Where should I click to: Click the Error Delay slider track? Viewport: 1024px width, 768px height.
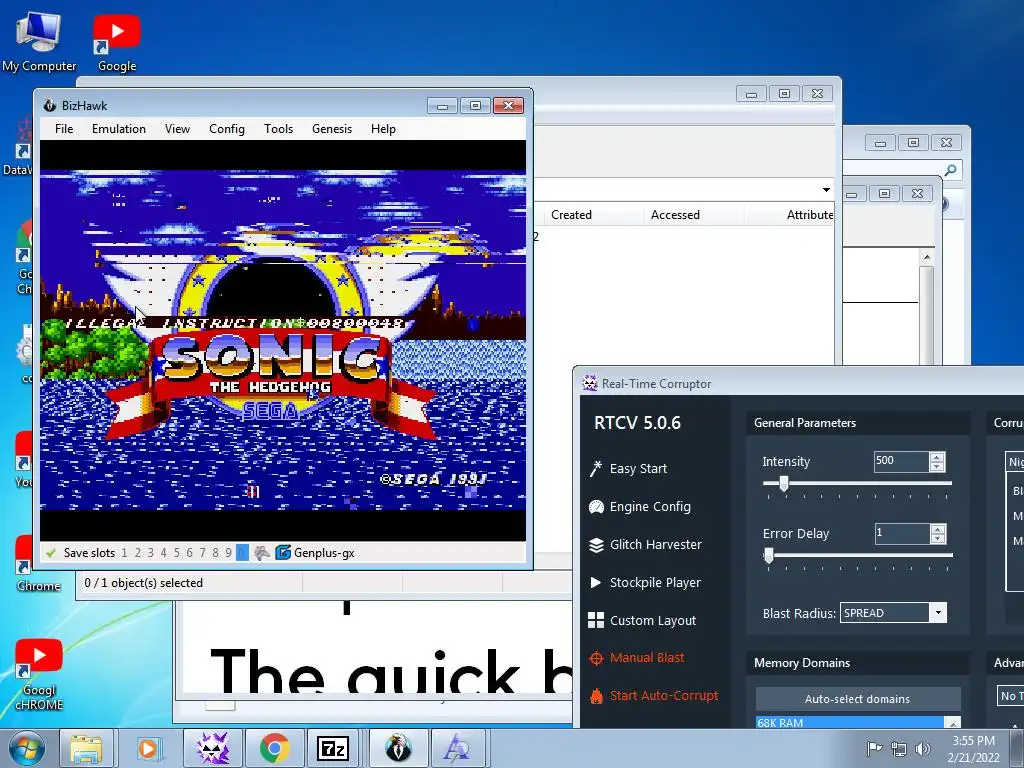point(857,555)
